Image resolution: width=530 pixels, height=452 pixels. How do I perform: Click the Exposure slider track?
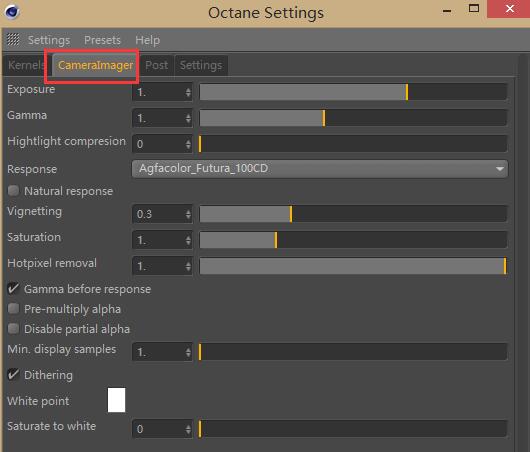point(353,92)
